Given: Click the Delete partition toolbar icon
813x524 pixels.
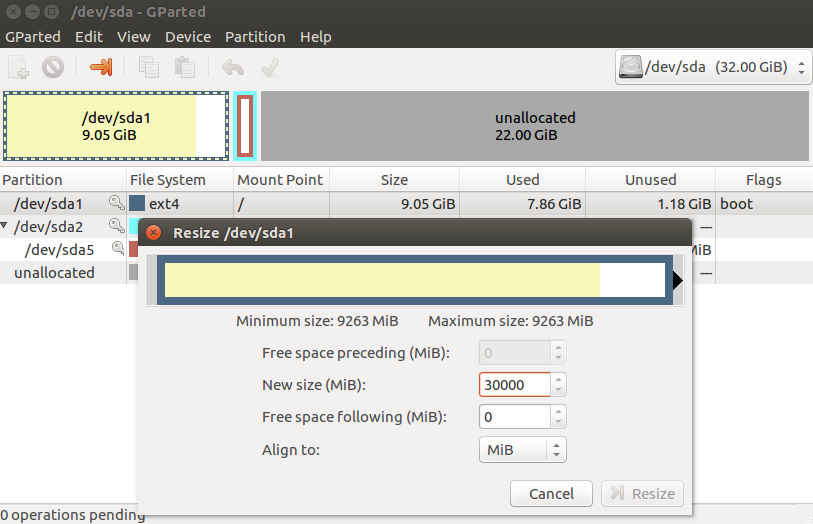Looking at the screenshot, I should coord(53,67).
